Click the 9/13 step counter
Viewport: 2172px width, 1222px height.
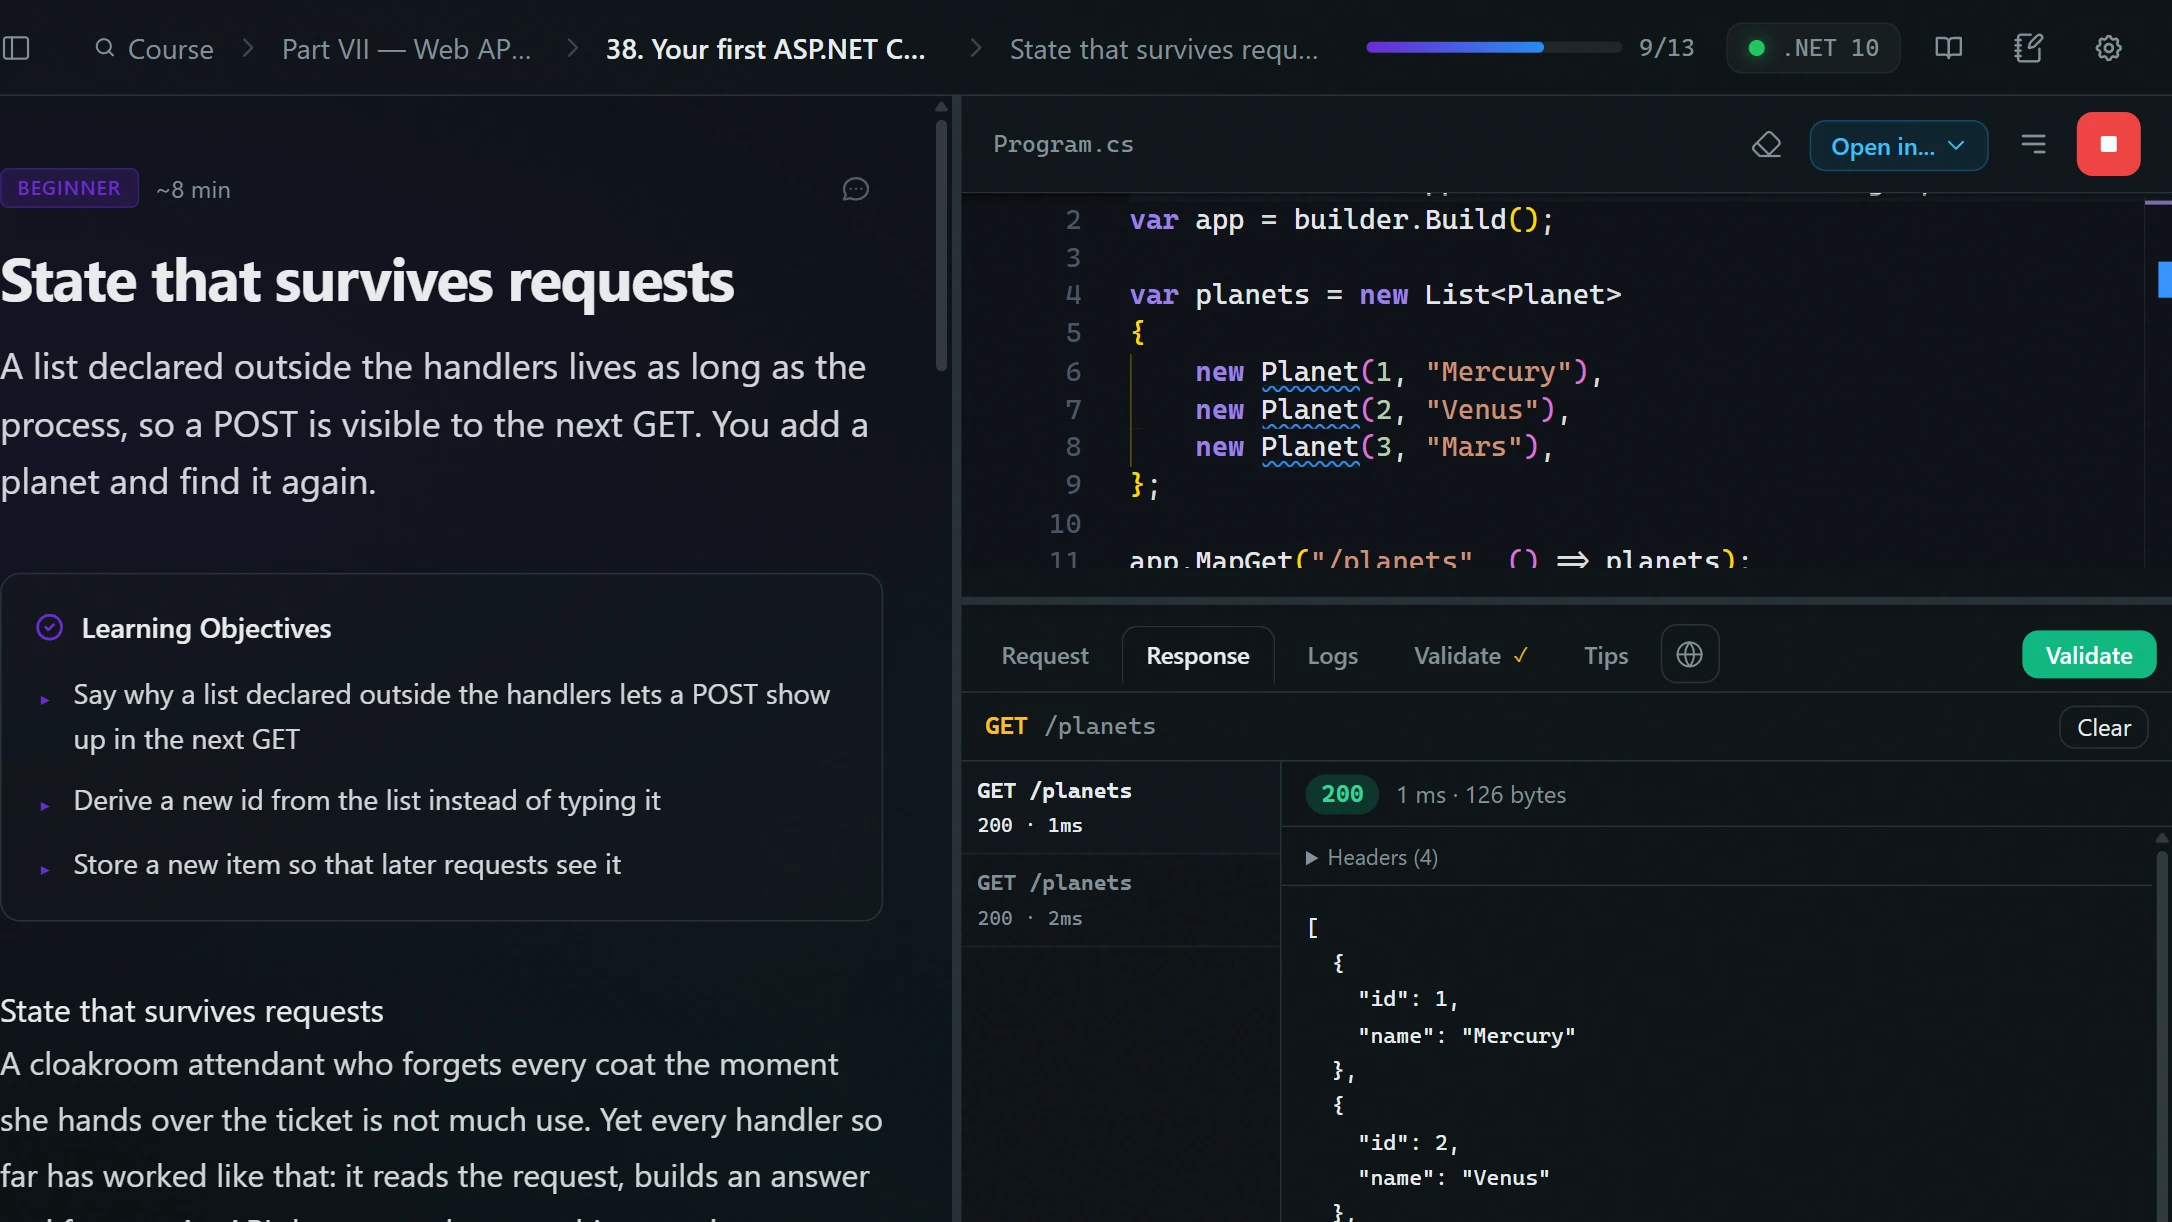click(x=1666, y=47)
